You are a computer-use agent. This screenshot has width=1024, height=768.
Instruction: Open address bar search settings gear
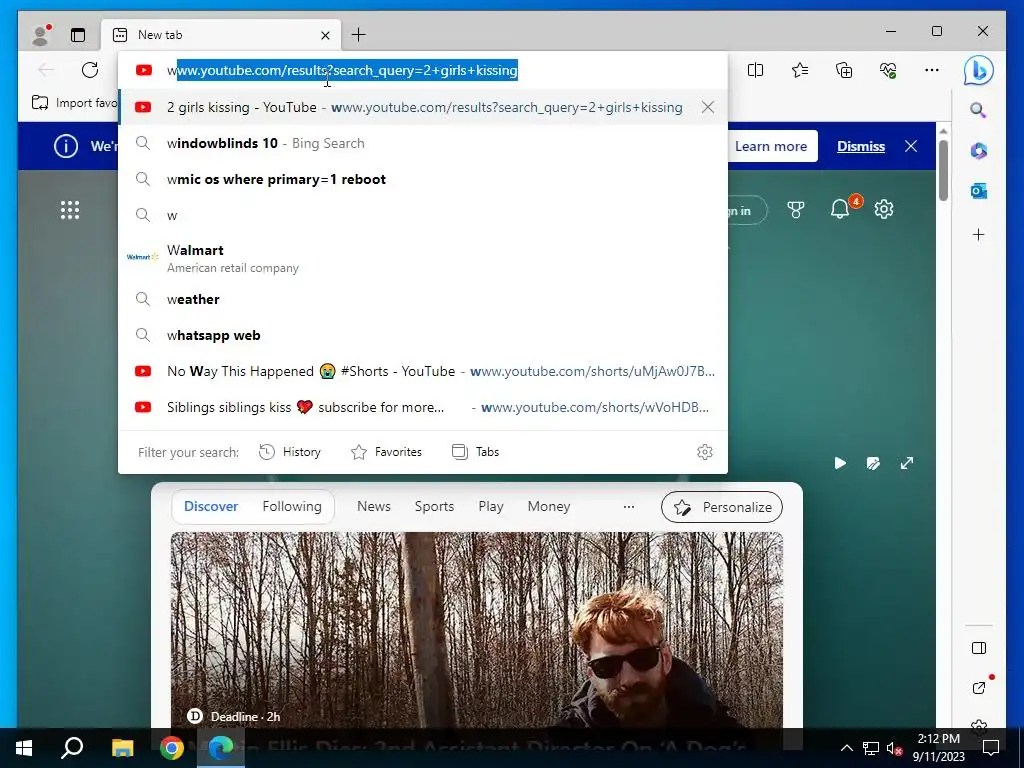(x=705, y=452)
